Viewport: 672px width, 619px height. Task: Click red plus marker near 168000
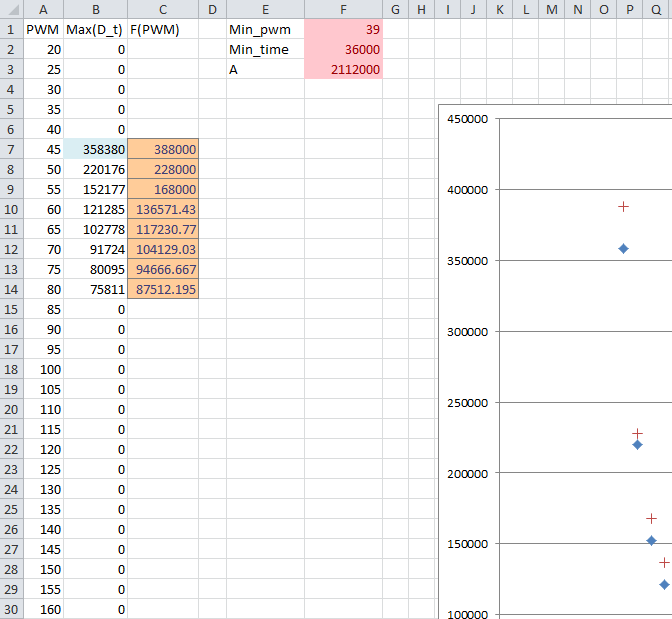[651, 519]
